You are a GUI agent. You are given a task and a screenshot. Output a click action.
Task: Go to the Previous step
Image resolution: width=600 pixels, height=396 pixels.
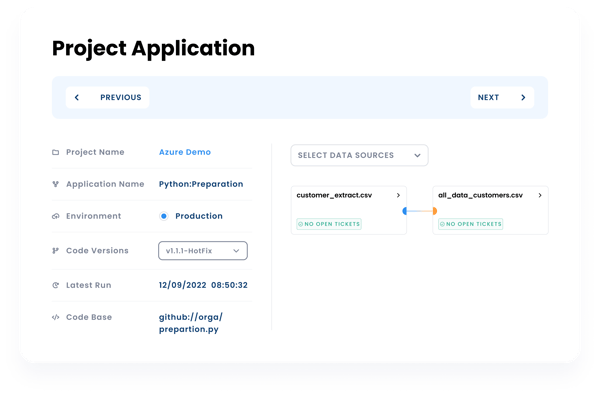[x=108, y=98]
